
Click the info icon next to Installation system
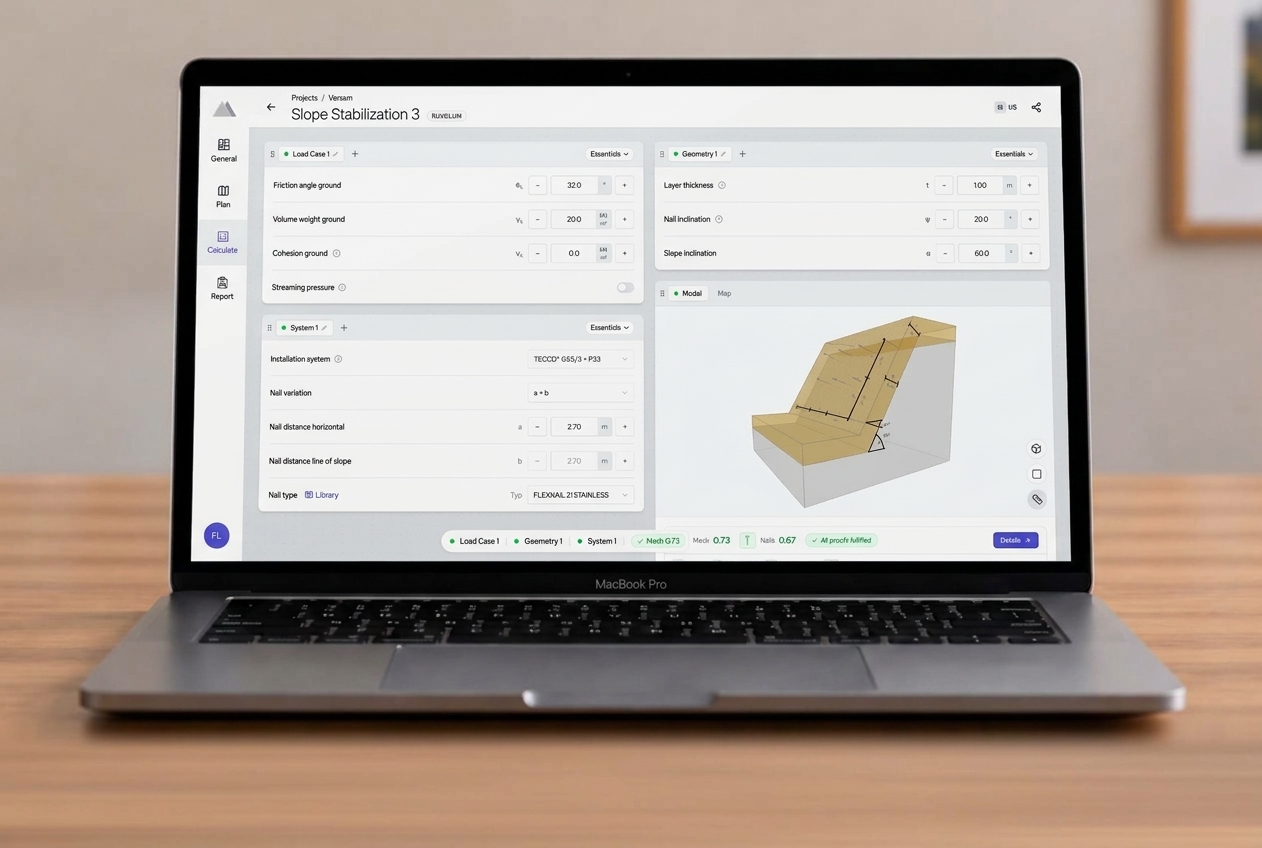(338, 359)
